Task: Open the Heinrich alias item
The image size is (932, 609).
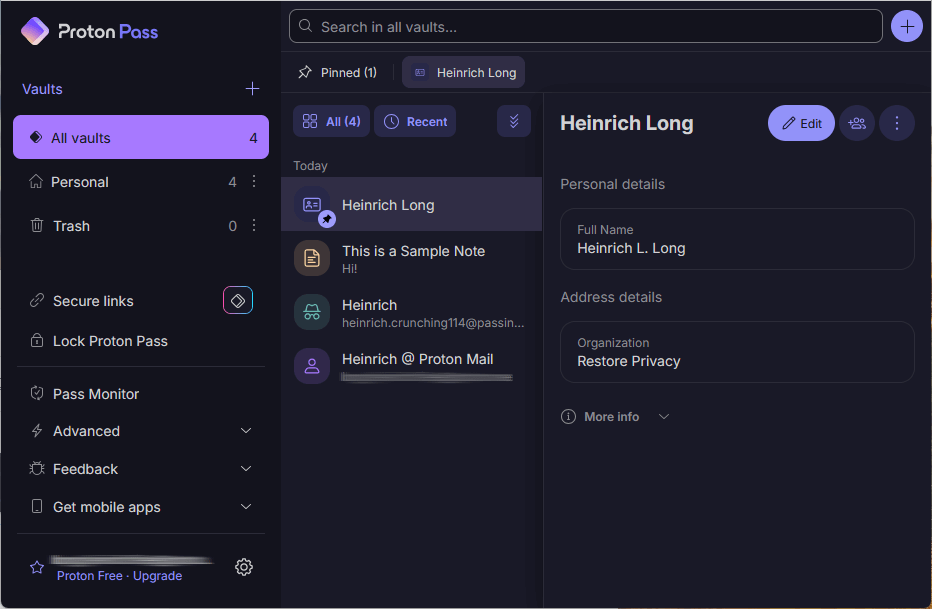Action: pyautogui.click(x=411, y=313)
